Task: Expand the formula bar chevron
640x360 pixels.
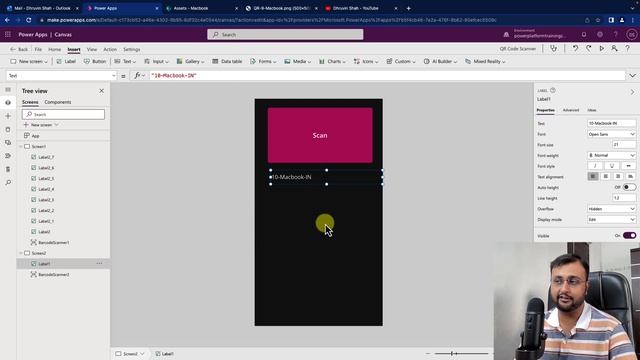Action: (x=632, y=76)
